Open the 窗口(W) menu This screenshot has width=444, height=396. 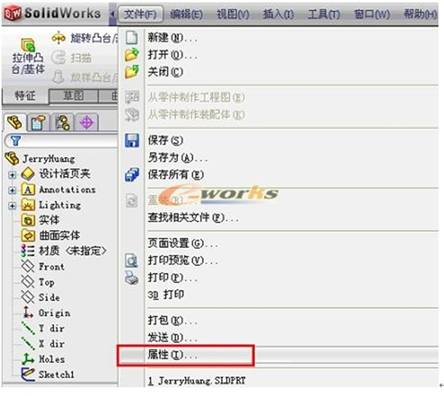[x=372, y=14]
